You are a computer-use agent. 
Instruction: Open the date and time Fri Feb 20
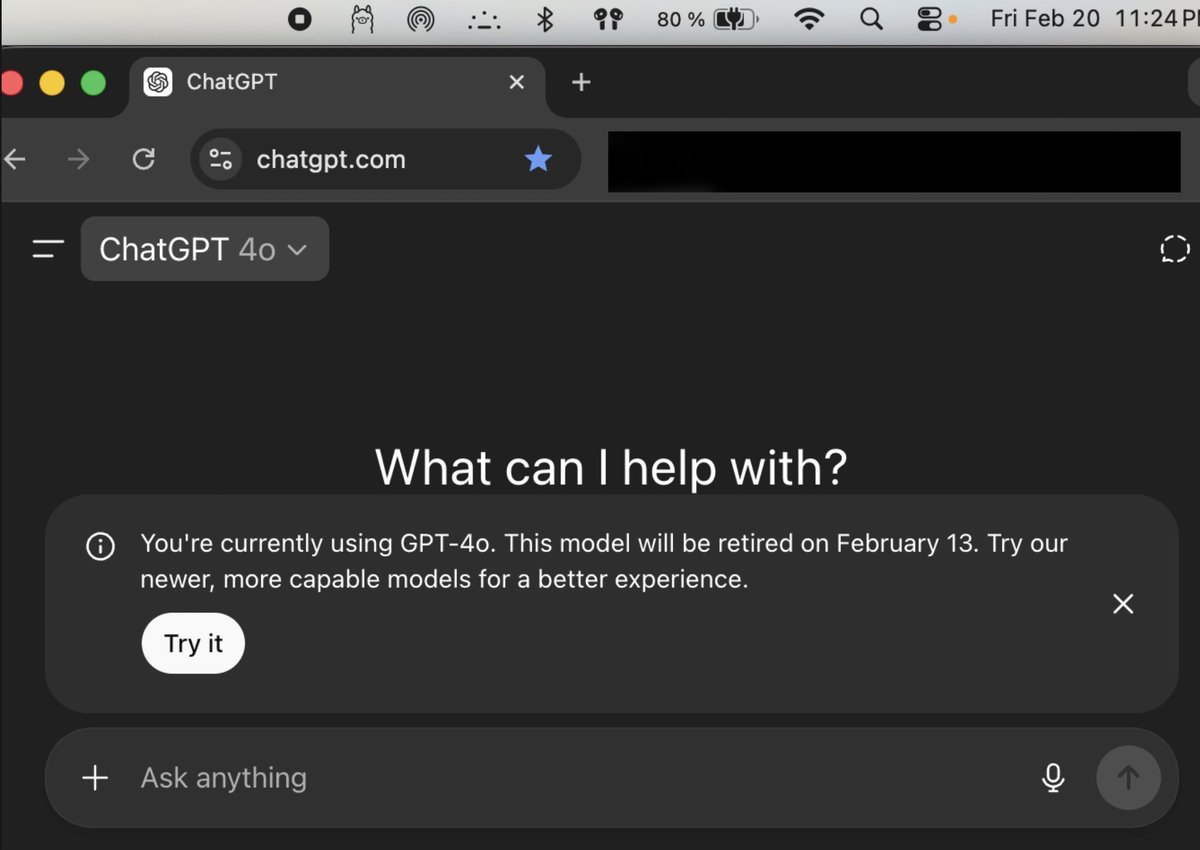pos(1094,19)
